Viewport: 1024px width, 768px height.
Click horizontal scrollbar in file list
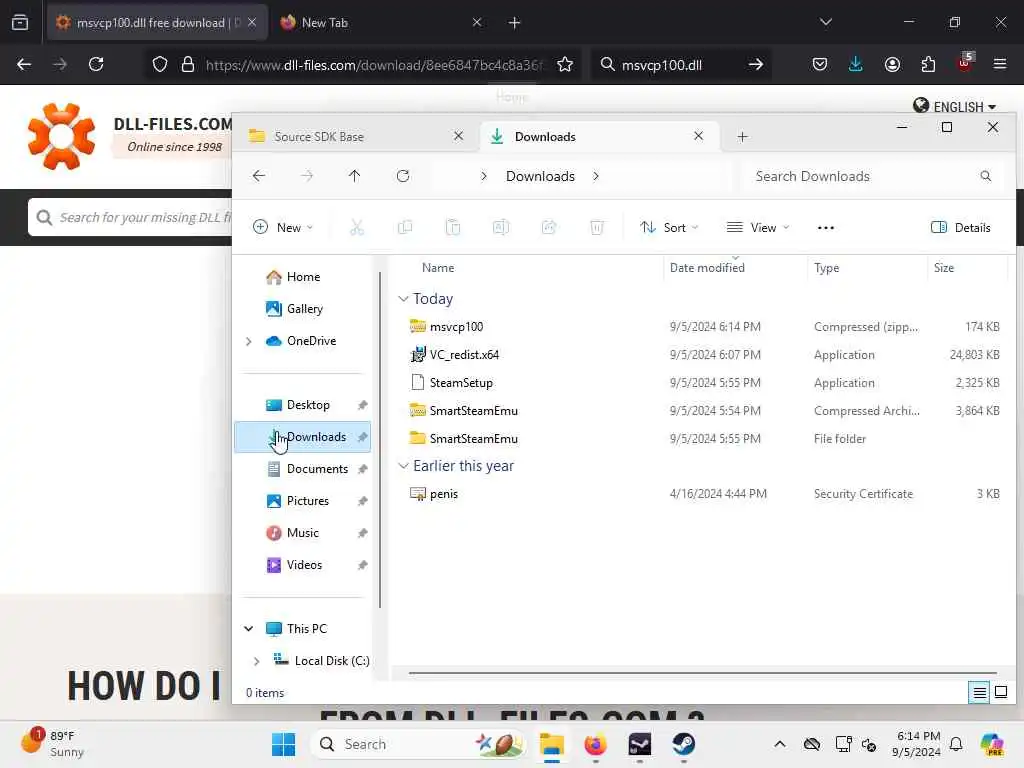[702, 672]
